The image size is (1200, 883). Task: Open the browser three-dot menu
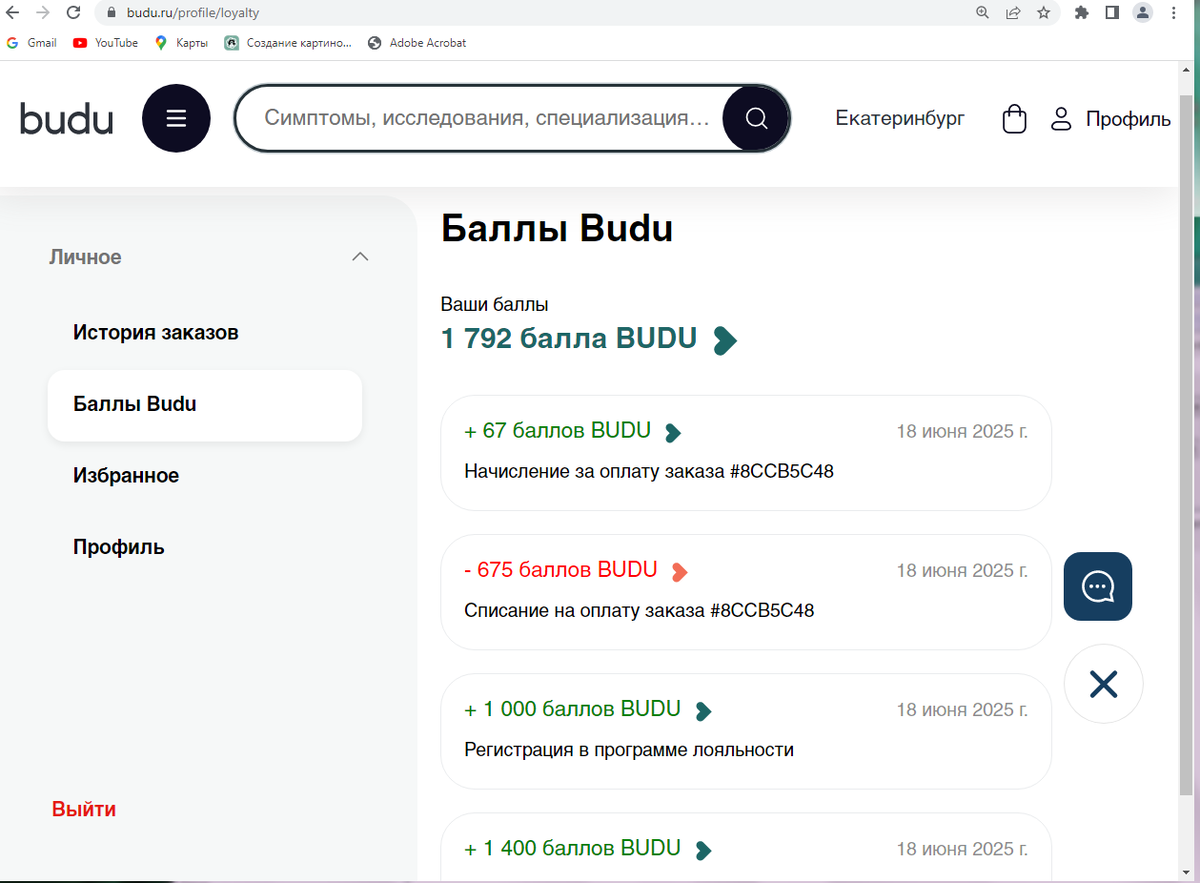pos(1172,13)
